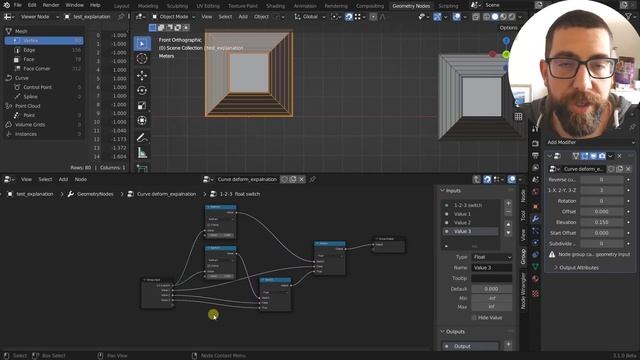Toggle node editor overlay button
This screenshot has width=640, height=360.
[x=511, y=180]
